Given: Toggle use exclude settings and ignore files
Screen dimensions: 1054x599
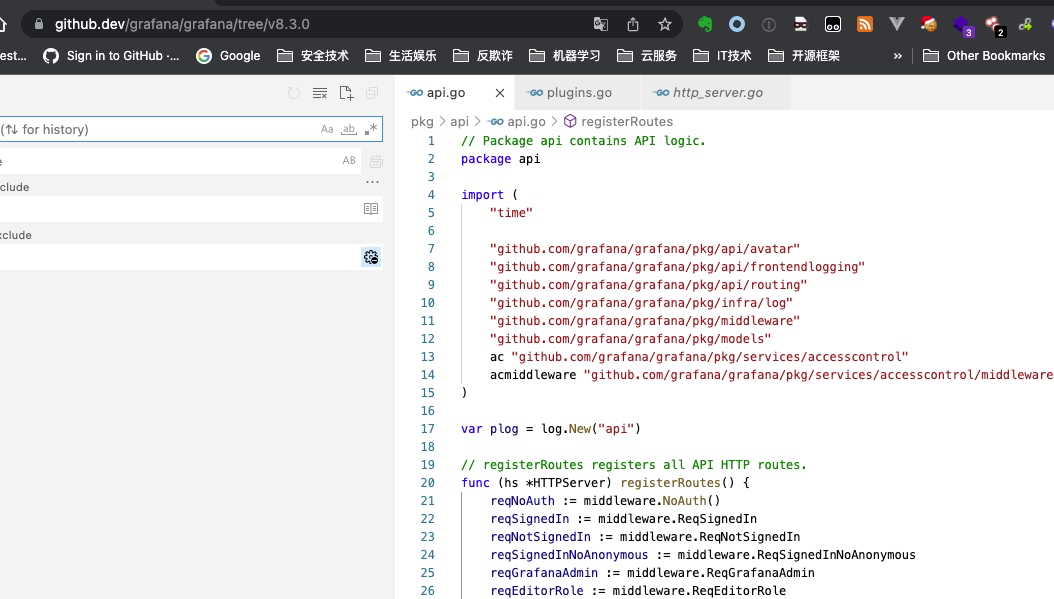Looking at the screenshot, I should pyautogui.click(x=371, y=257).
